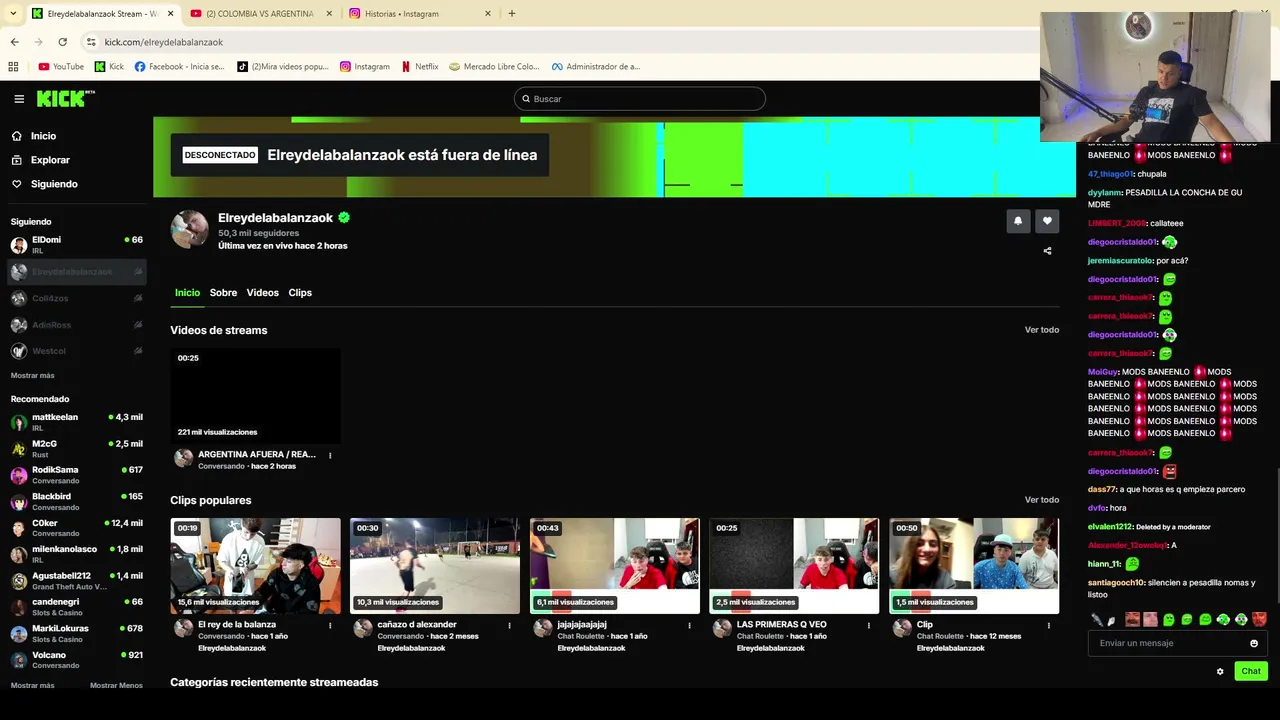Open Agustabell212 recommended channel

[76, 581]
